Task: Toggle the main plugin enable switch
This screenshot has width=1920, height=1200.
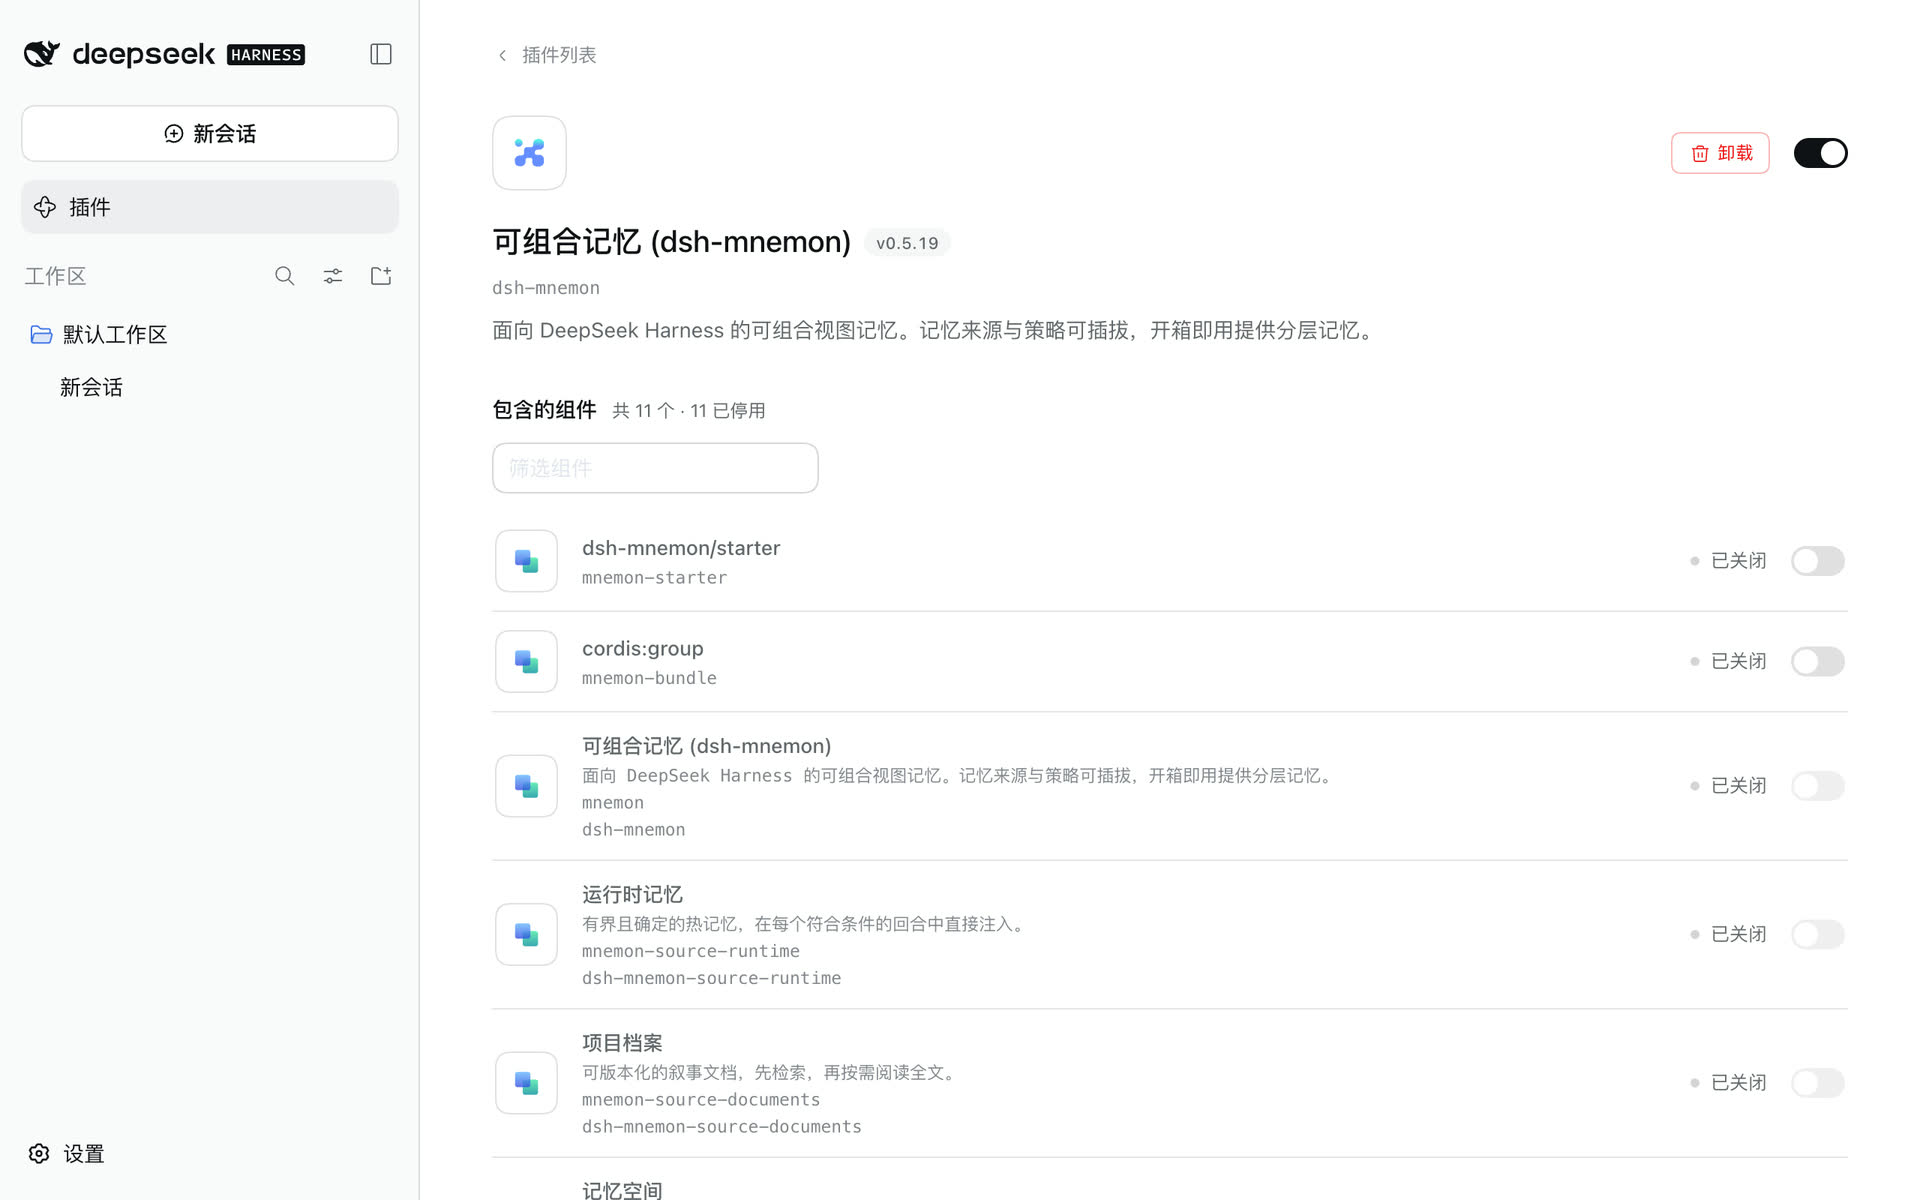Action: tap(1820, 153)
